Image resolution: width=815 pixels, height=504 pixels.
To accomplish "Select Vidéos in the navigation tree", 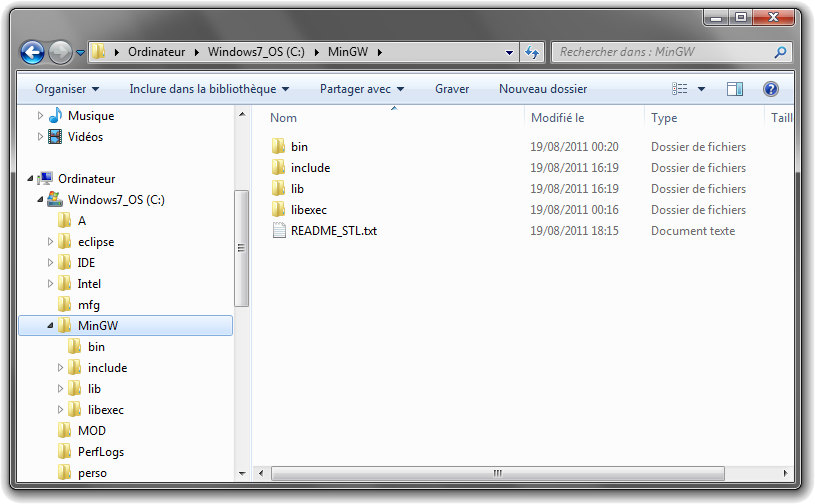I will [85, 137].
